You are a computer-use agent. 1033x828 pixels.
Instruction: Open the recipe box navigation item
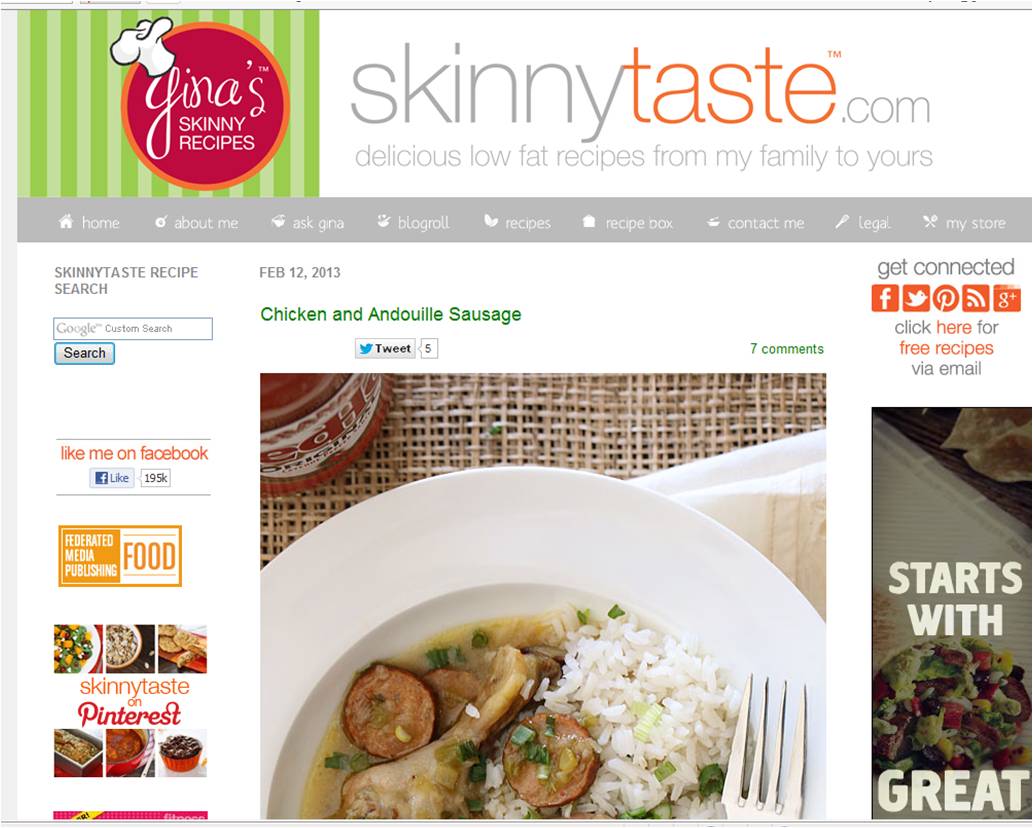click(x=628, y=223)
